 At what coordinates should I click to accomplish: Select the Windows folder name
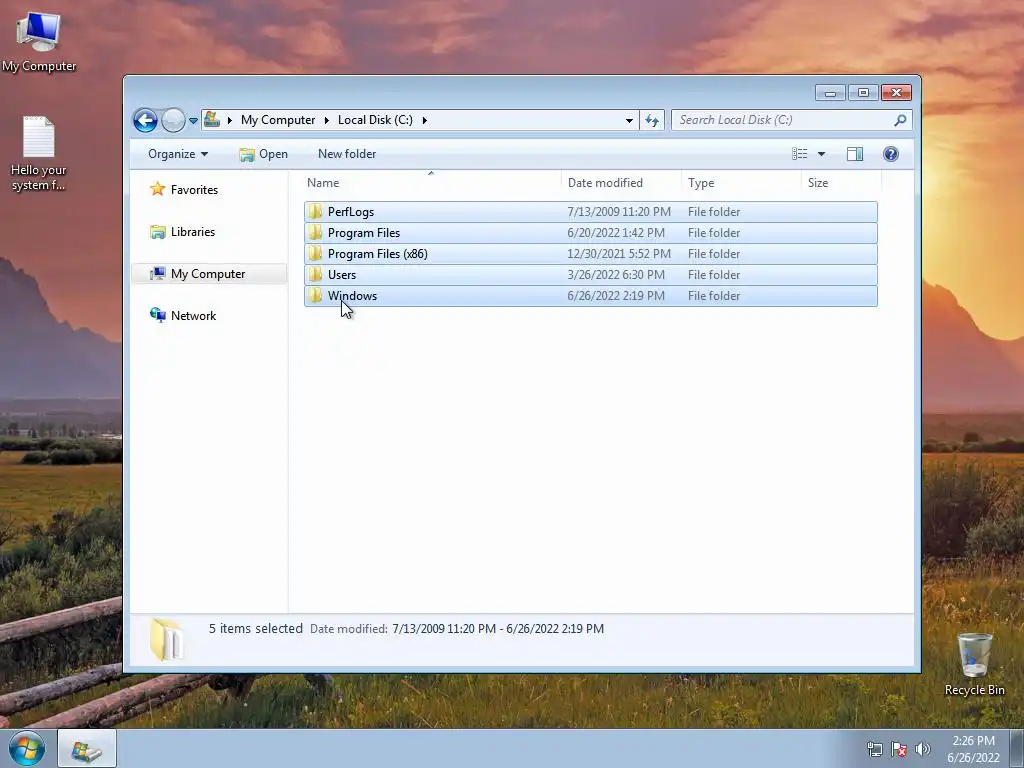(352, 296)
